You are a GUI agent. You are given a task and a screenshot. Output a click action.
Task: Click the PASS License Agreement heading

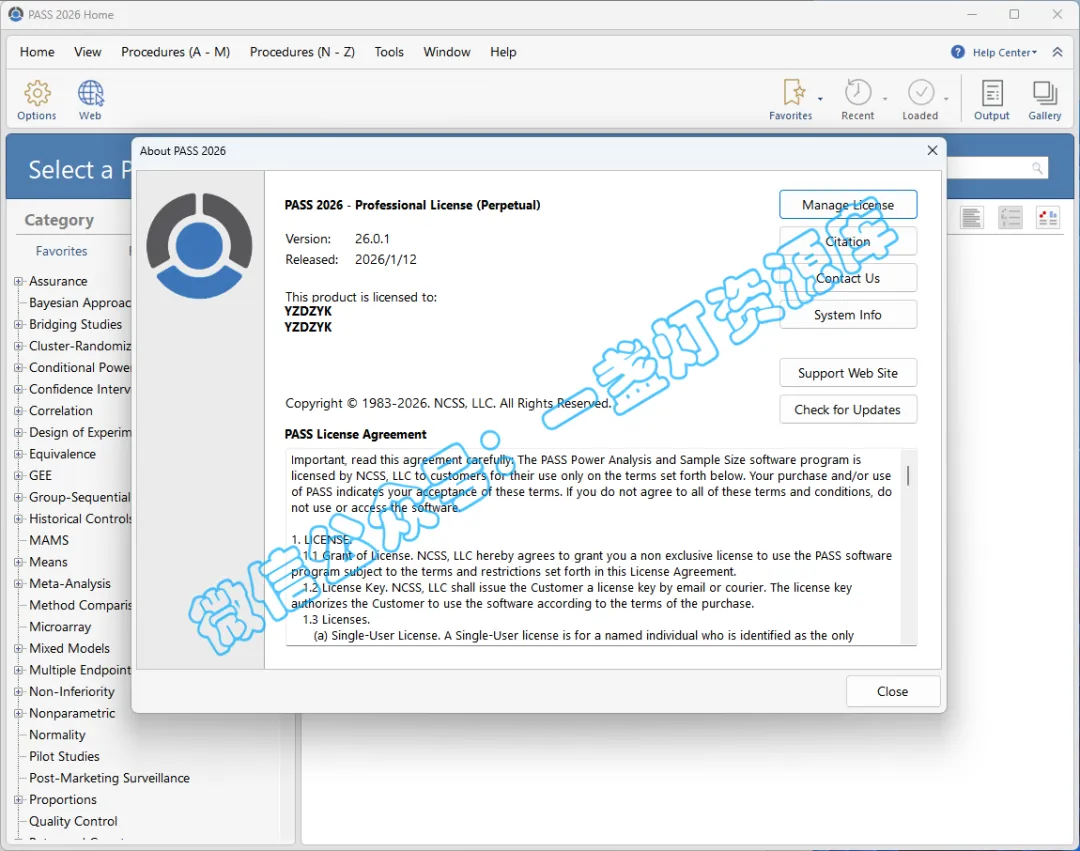[x=355, y=434]
